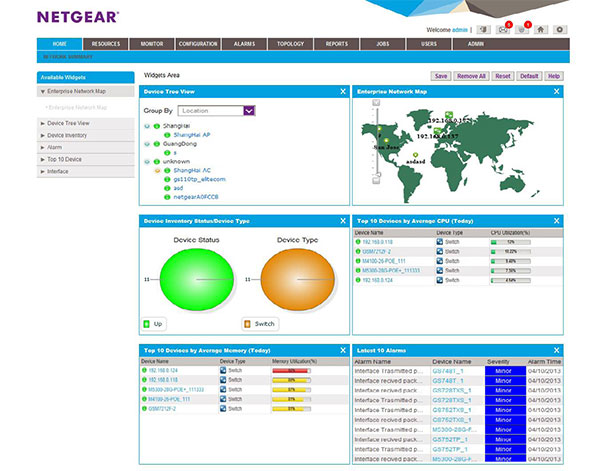The width and height of the screenshot is (600, 471).
Task: Collapse the ShangHai location group
Action: coord(147,126)
